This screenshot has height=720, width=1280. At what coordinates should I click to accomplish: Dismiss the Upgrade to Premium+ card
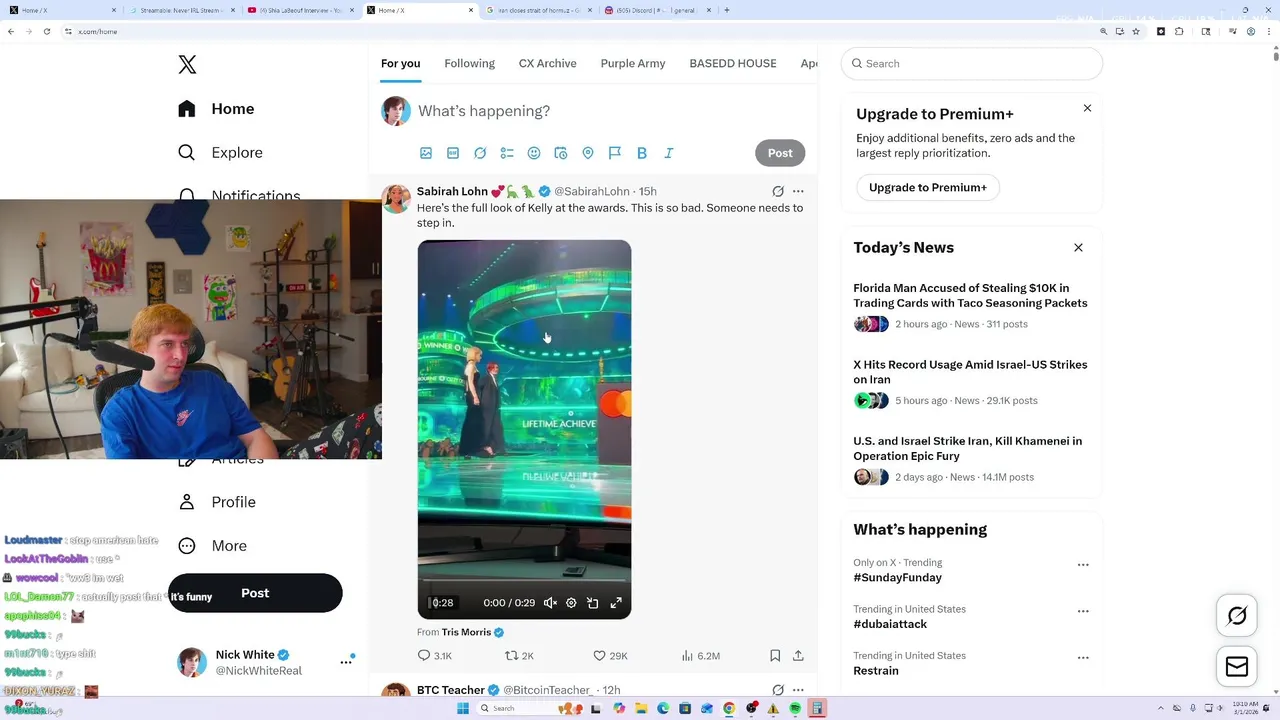[x=1087, y=108]
